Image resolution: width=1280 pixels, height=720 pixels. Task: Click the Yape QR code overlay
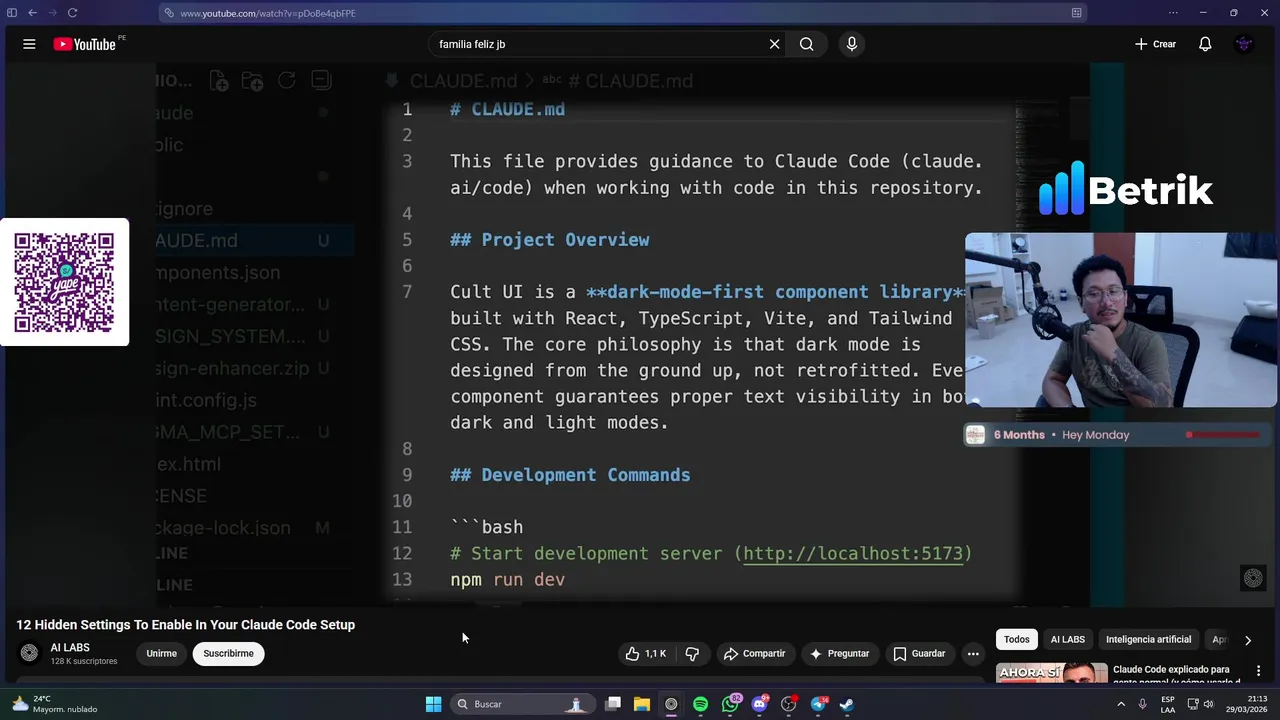64,282
